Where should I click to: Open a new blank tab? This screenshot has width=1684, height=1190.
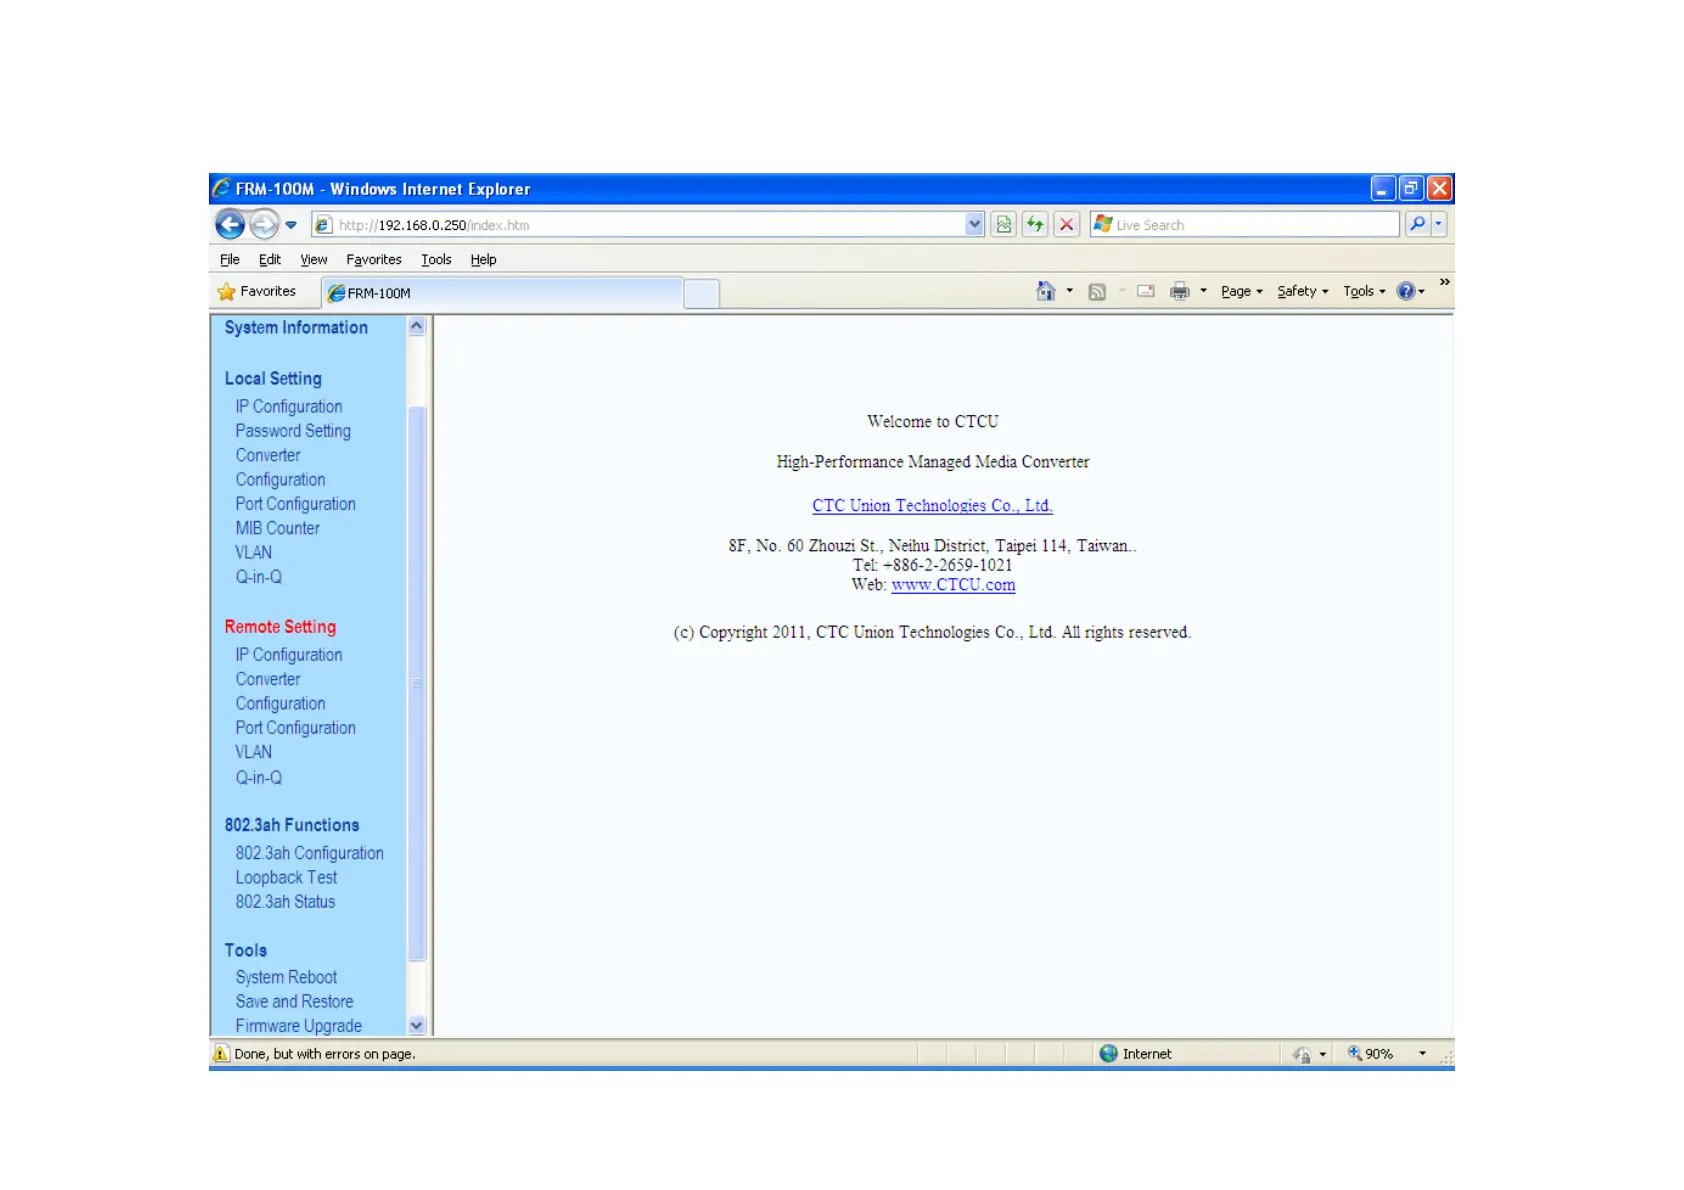click(702, 294)
